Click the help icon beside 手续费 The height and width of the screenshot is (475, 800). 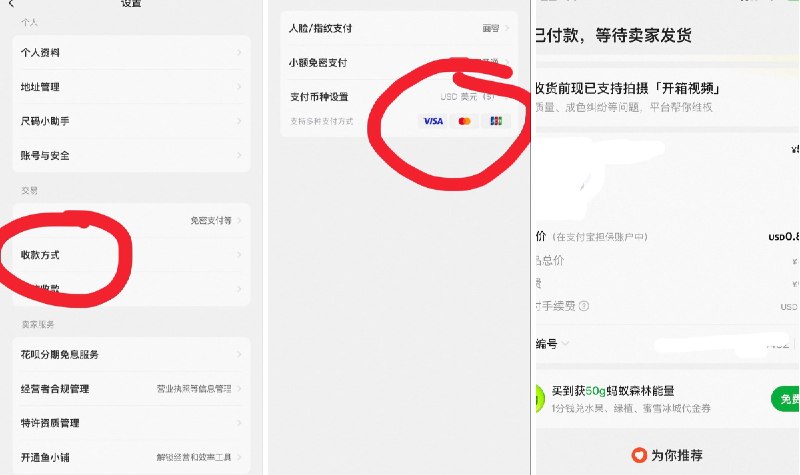coord(584,306)
